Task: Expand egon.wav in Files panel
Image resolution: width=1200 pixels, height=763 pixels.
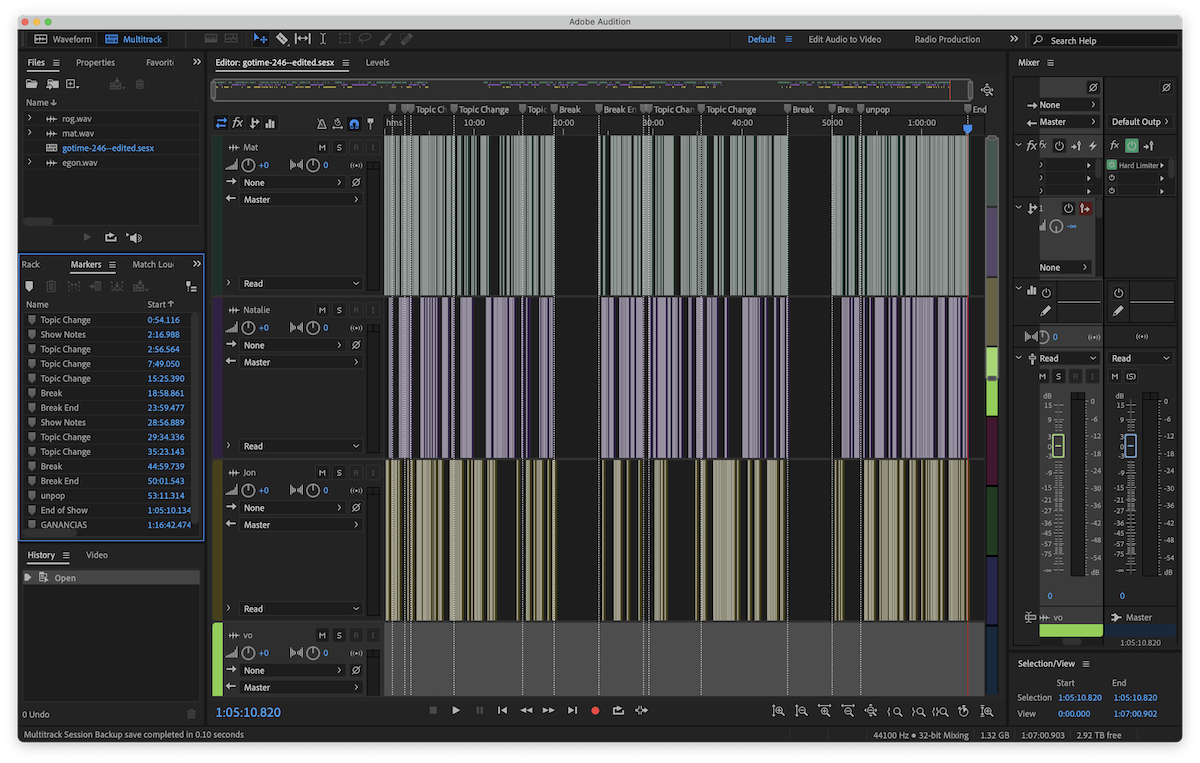Action: pyautogui.click(x=30, y=162)
